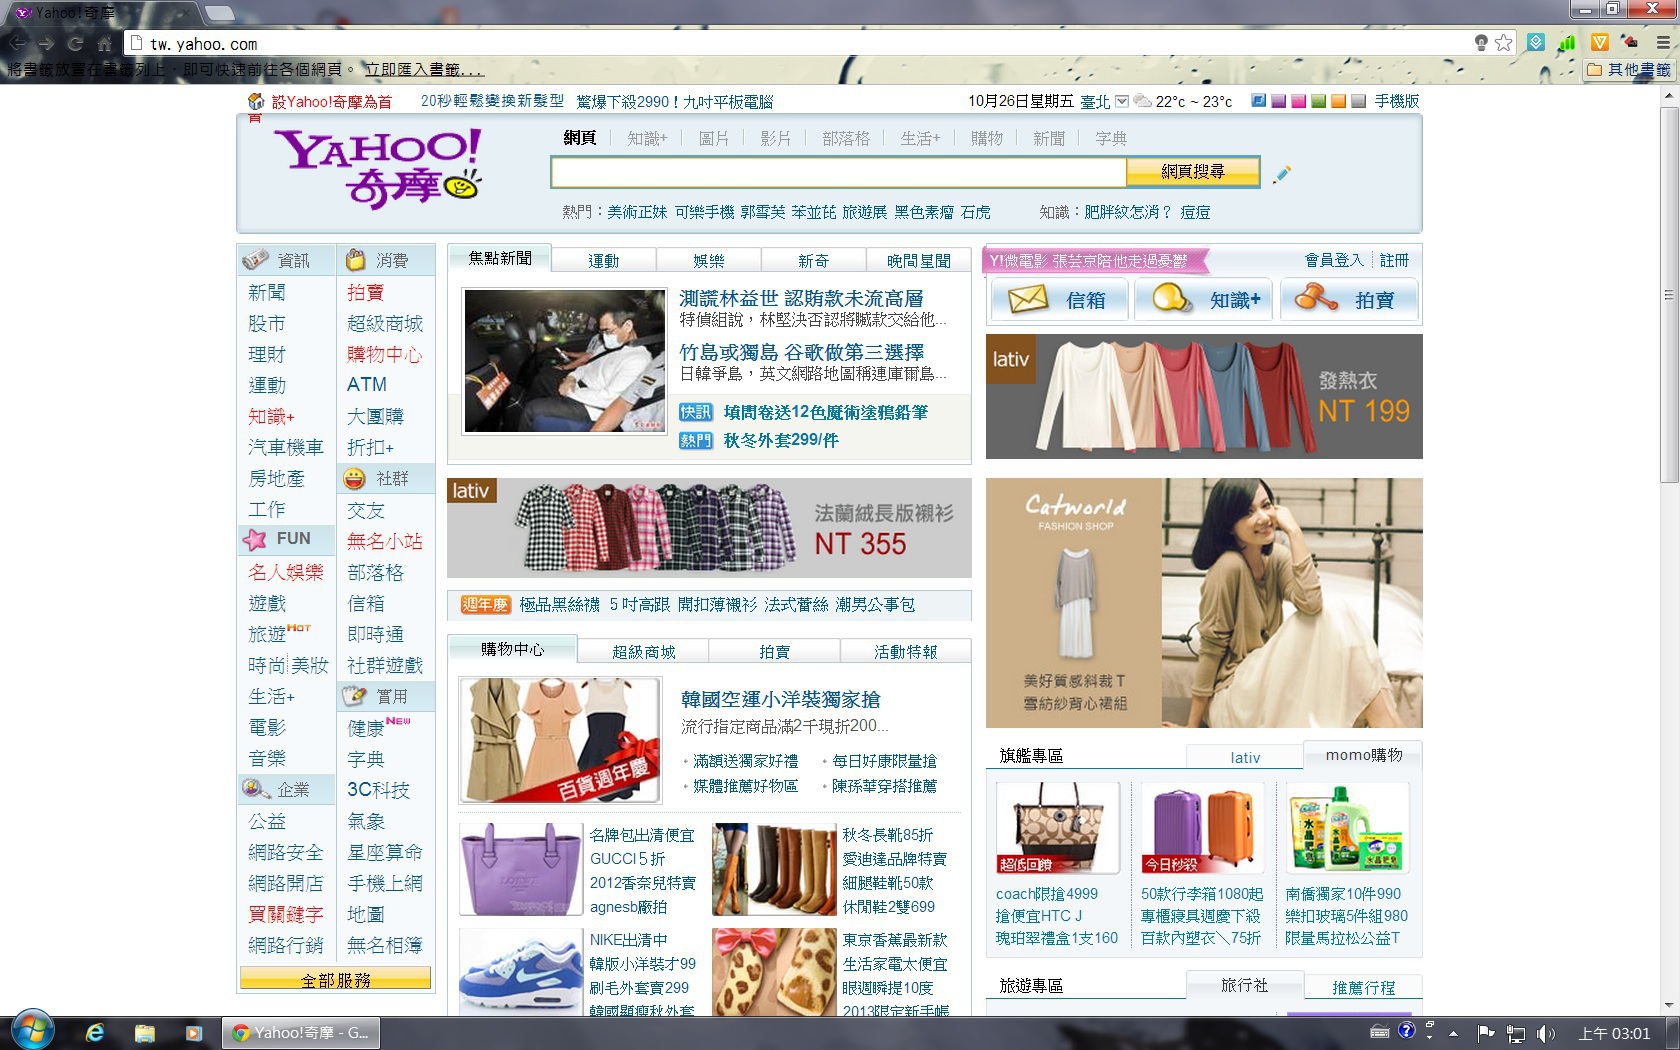Switch search category to 圖片
Image resolution: width=1680 pixels, height=1050 pixels.
[714, 138]
